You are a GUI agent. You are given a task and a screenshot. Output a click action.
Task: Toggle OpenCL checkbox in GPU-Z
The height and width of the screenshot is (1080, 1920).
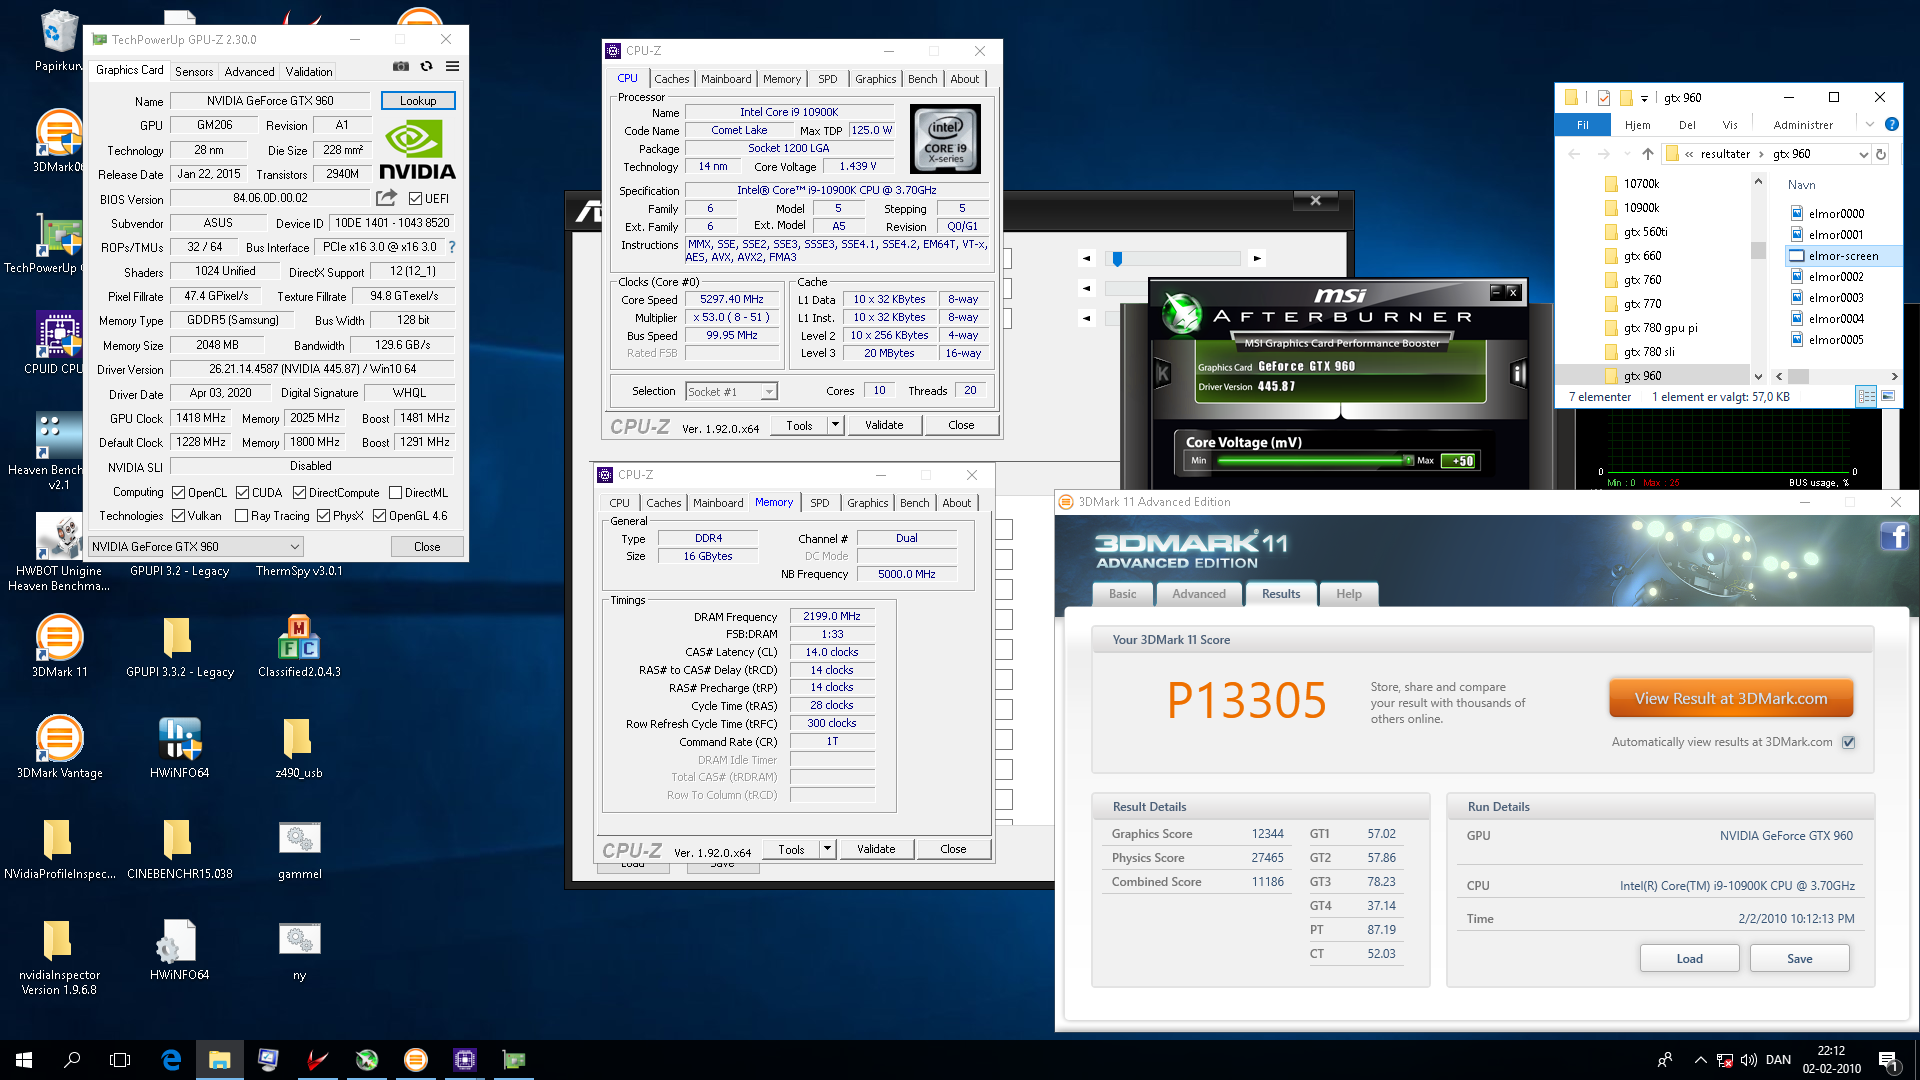[178, 493]
